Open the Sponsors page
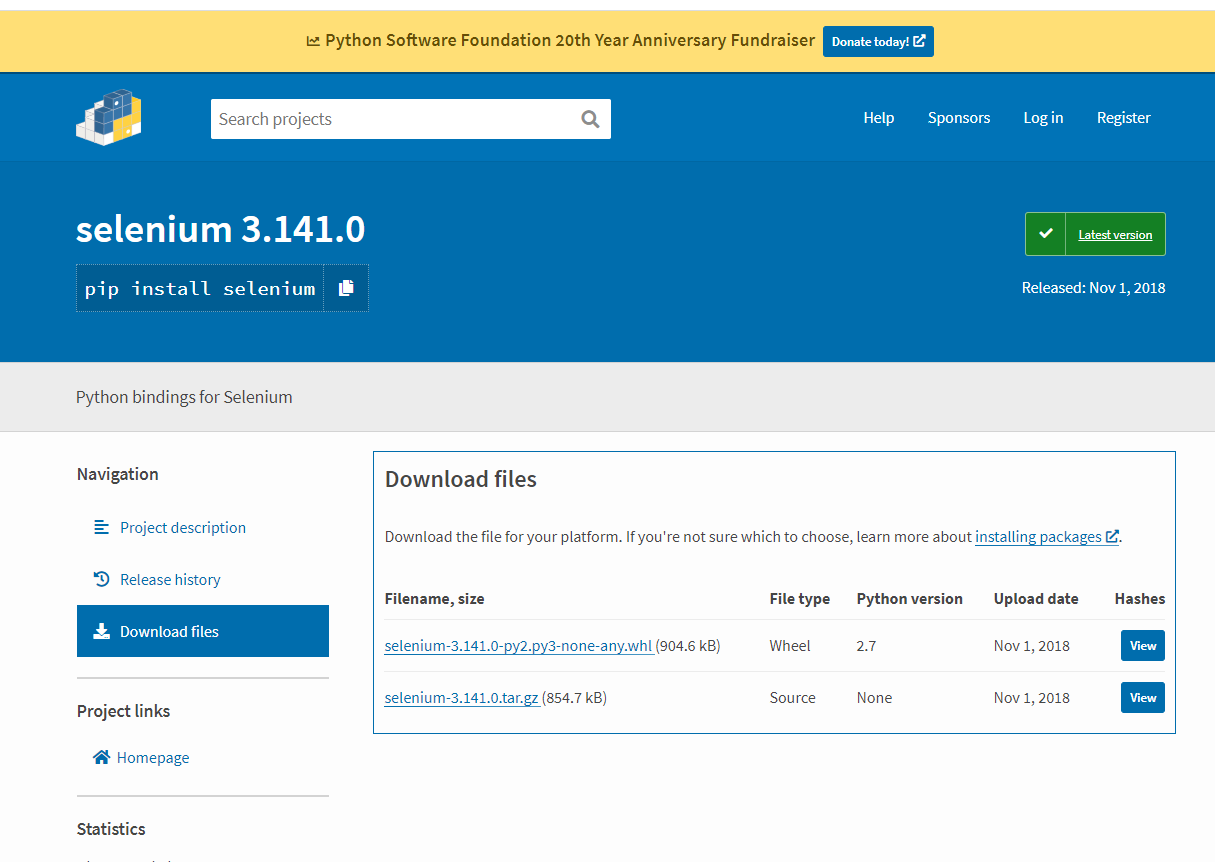 958,118
